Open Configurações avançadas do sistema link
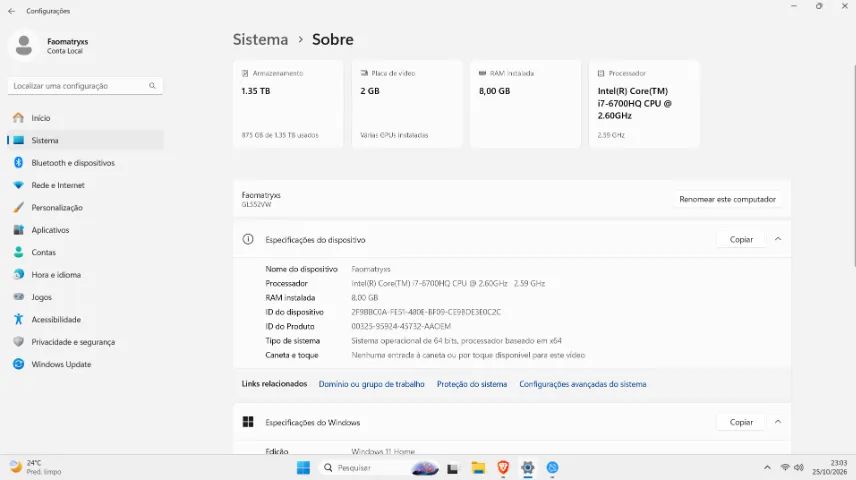The height and width of the screenshot is (480, 856). [582, 384]
